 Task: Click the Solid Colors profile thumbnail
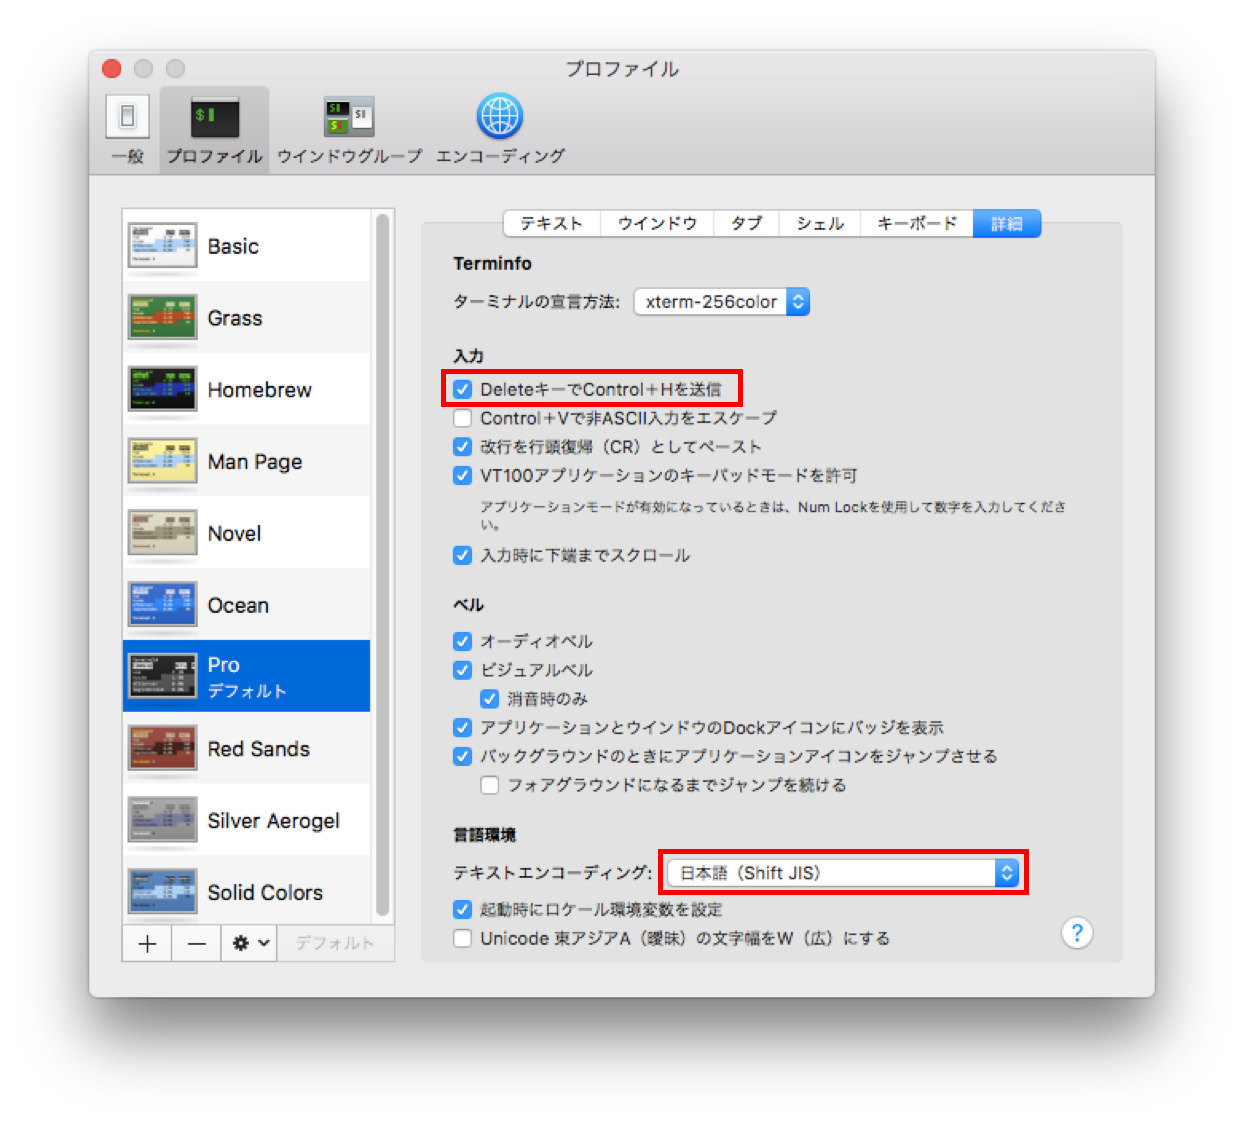click(x=162, y=892)
